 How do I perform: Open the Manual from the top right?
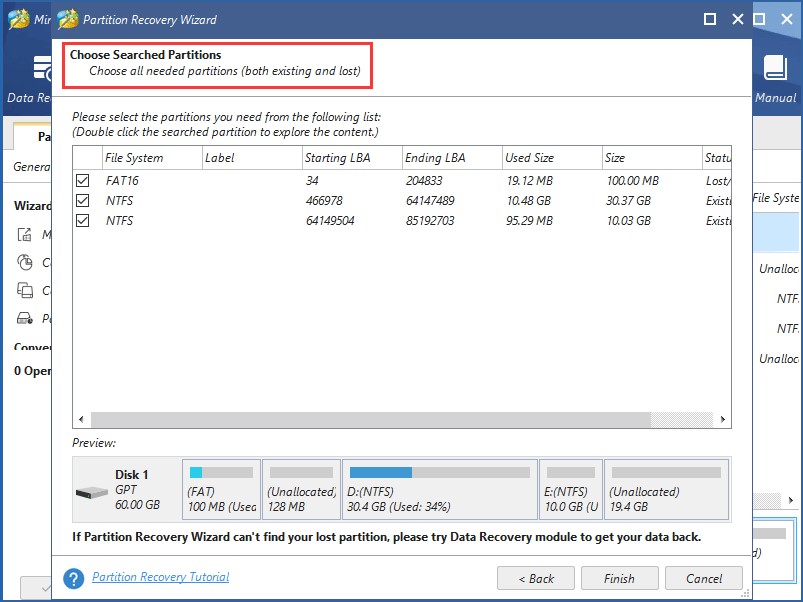(x=778, y=75)
